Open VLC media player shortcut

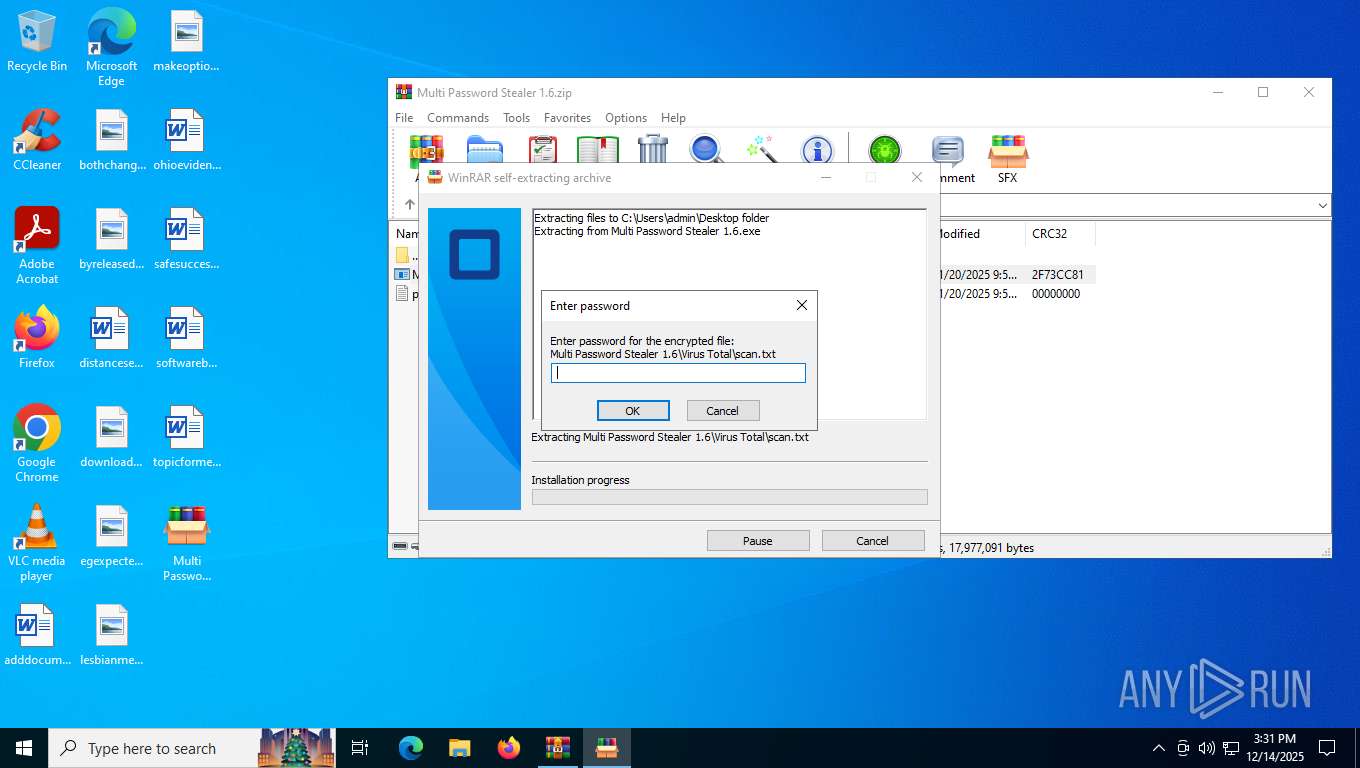pos(37,542)
